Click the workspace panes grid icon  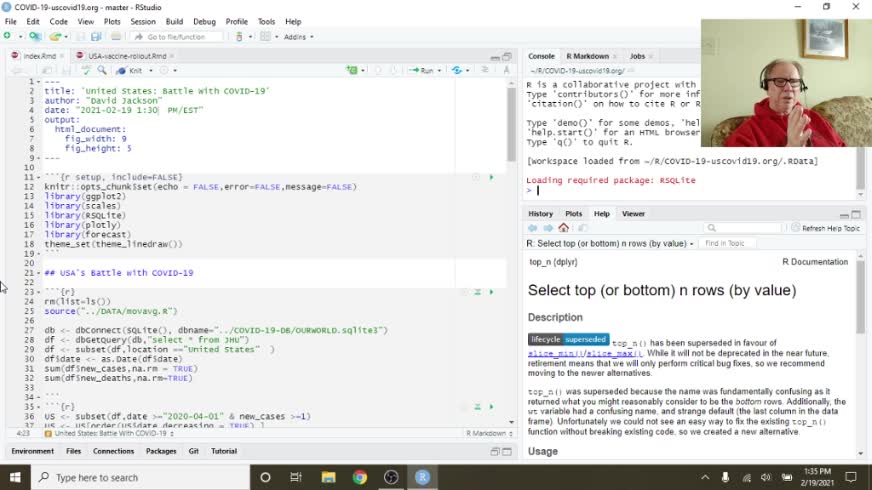click(265, 37)
